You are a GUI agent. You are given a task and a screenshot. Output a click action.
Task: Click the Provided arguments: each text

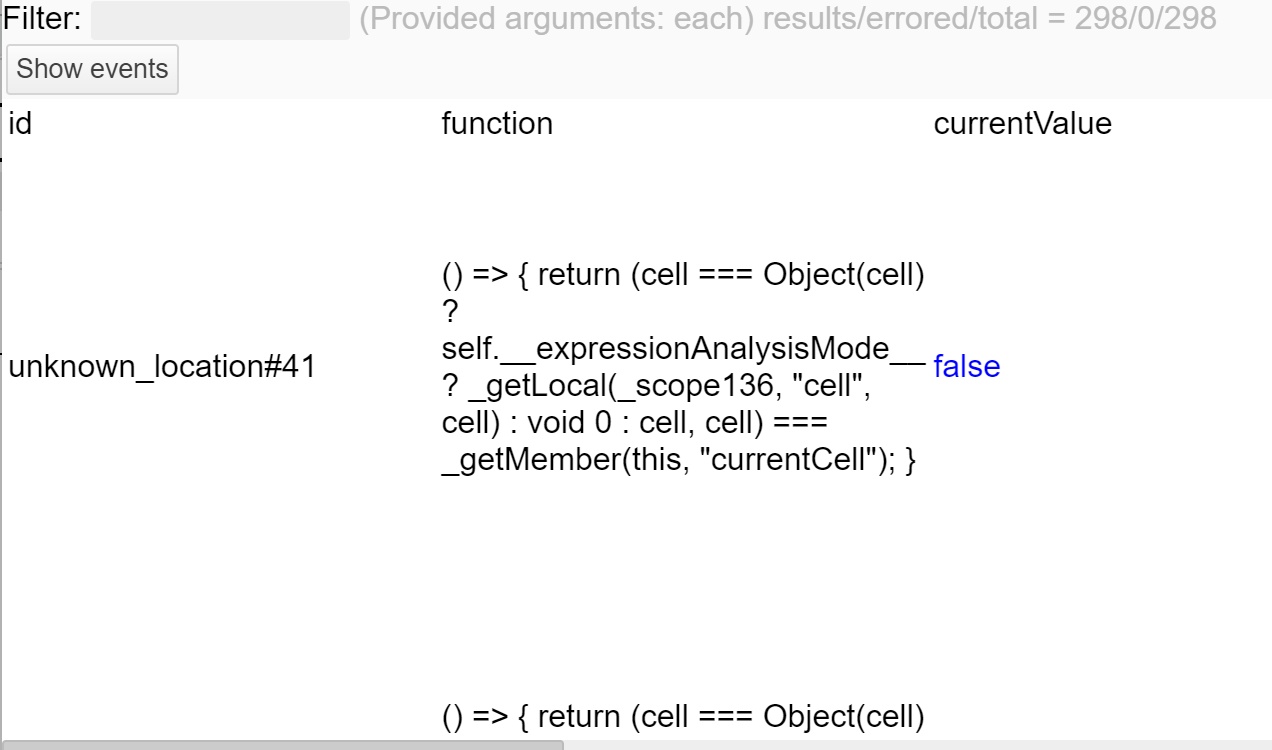tap(556, 19)
